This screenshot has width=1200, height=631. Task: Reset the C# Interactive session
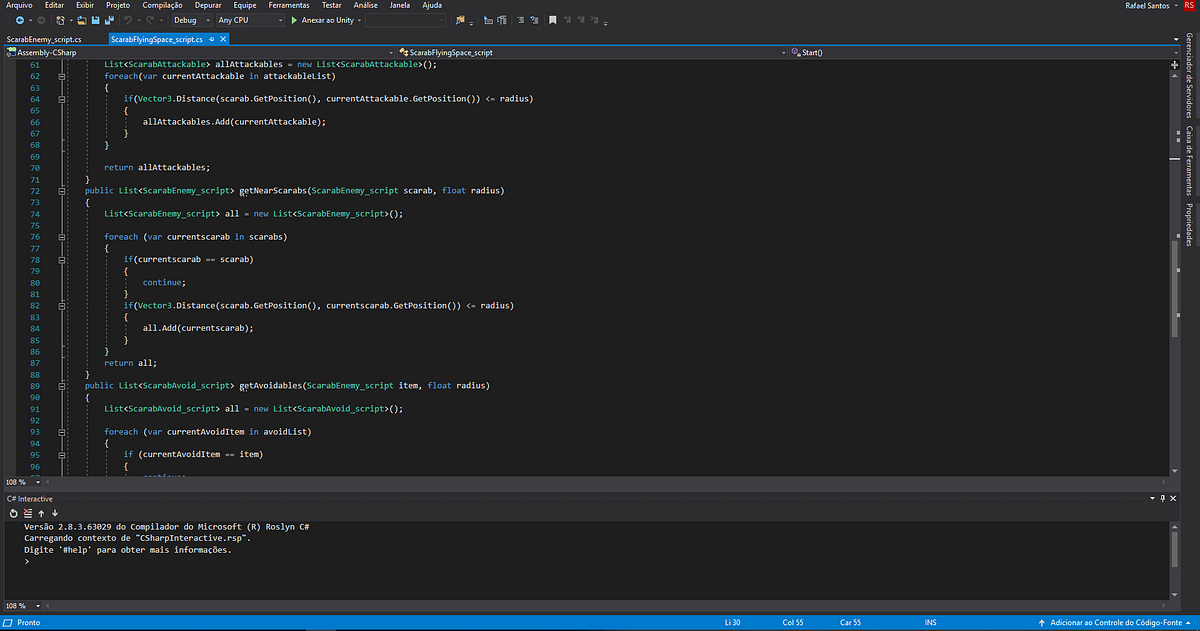(x=12, y=513)
